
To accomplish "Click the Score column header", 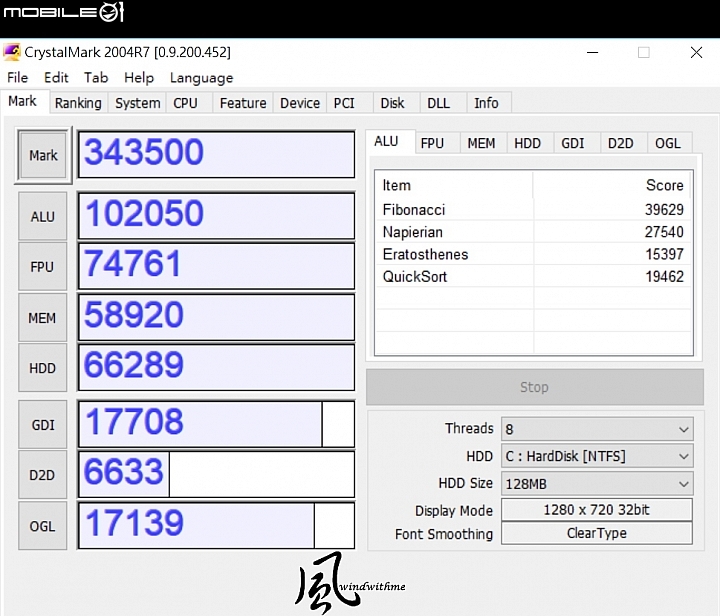I will 612,185.
